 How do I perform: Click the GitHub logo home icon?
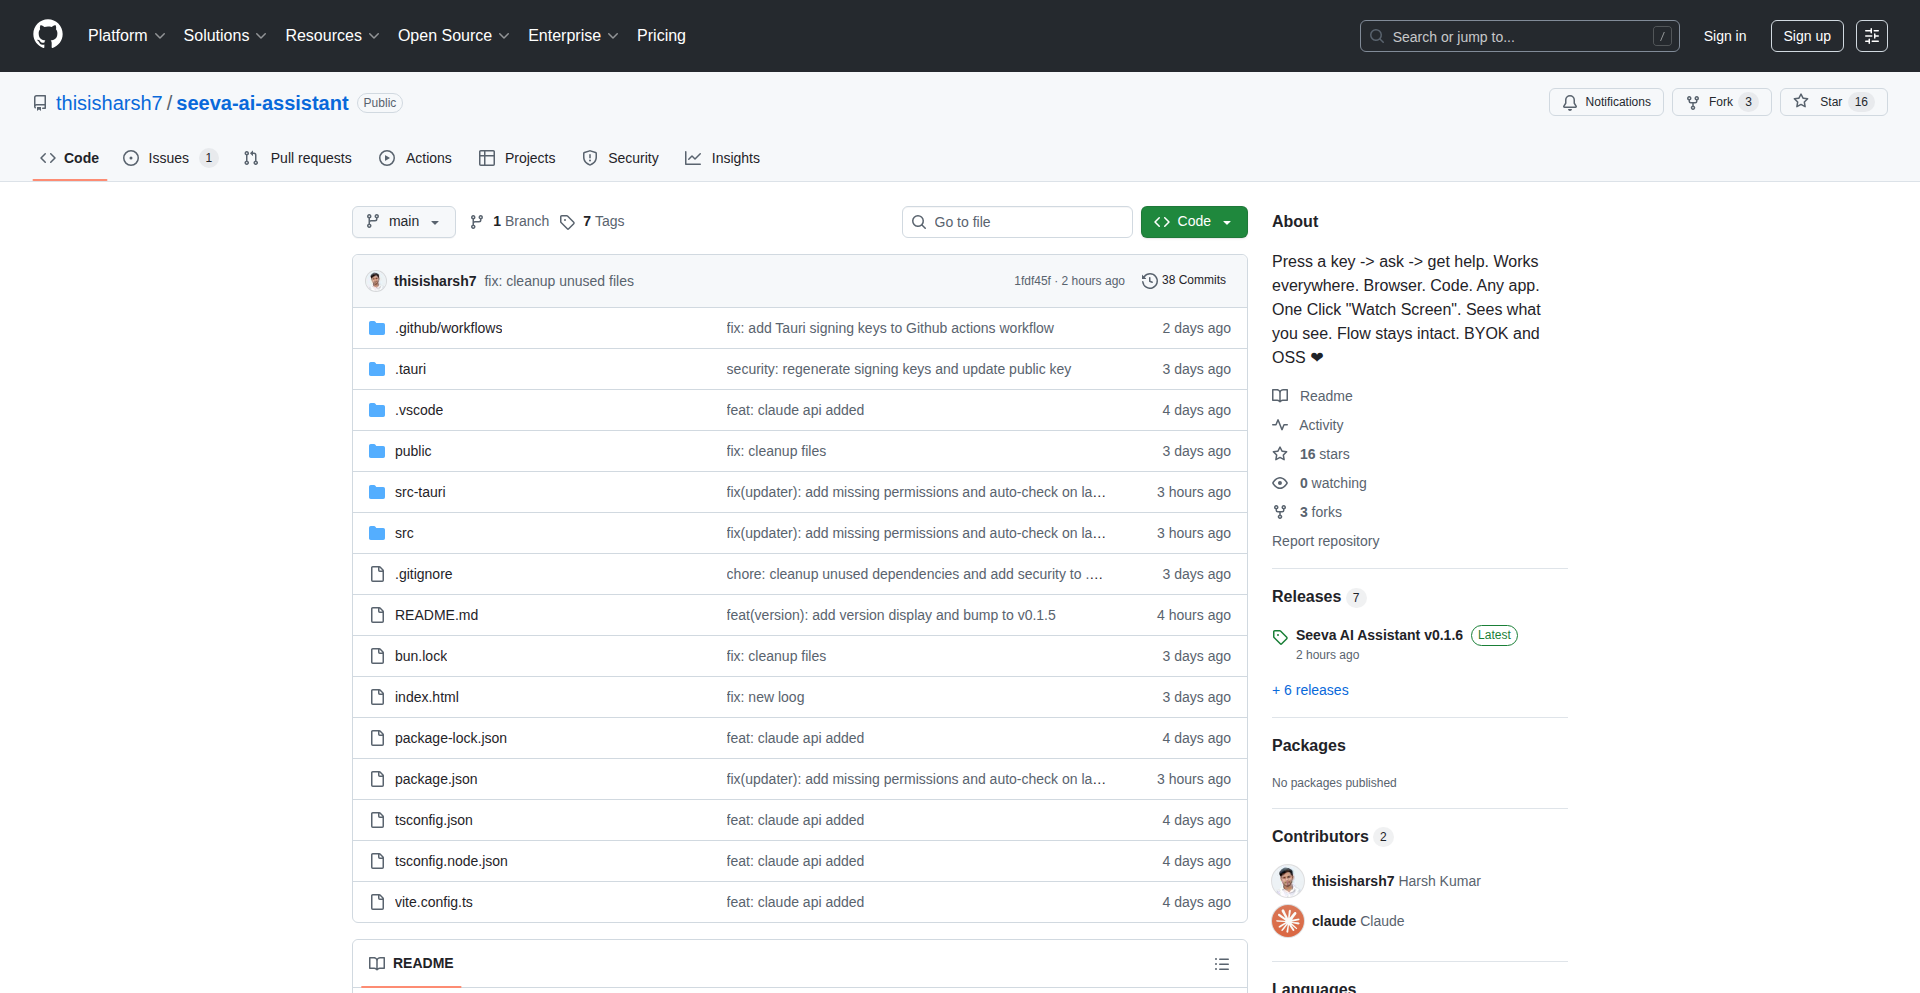click(46, 35)
